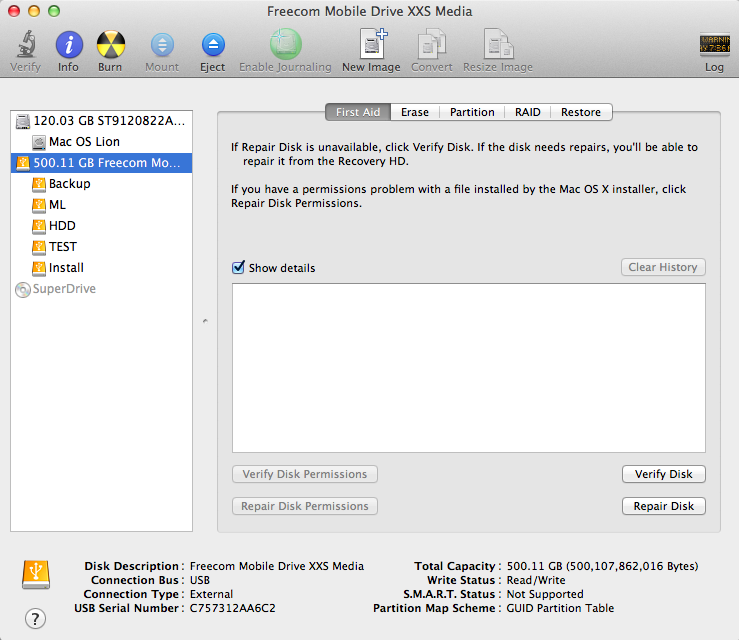Open help with the question mark button
The image size is (739, 640).
(x=35, y=618)
